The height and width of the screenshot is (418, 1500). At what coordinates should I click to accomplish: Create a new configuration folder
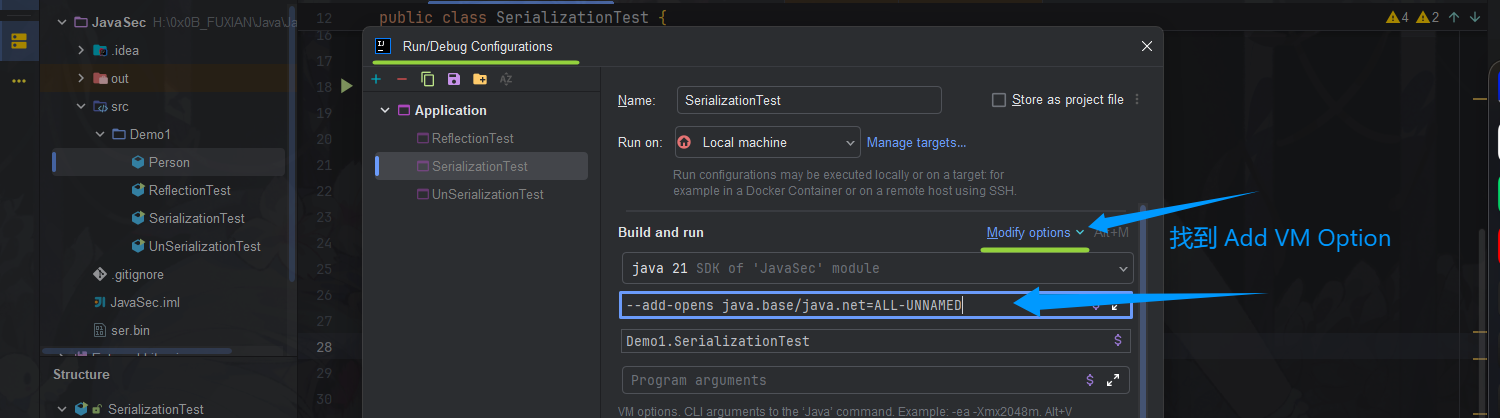tap(480, 79)
